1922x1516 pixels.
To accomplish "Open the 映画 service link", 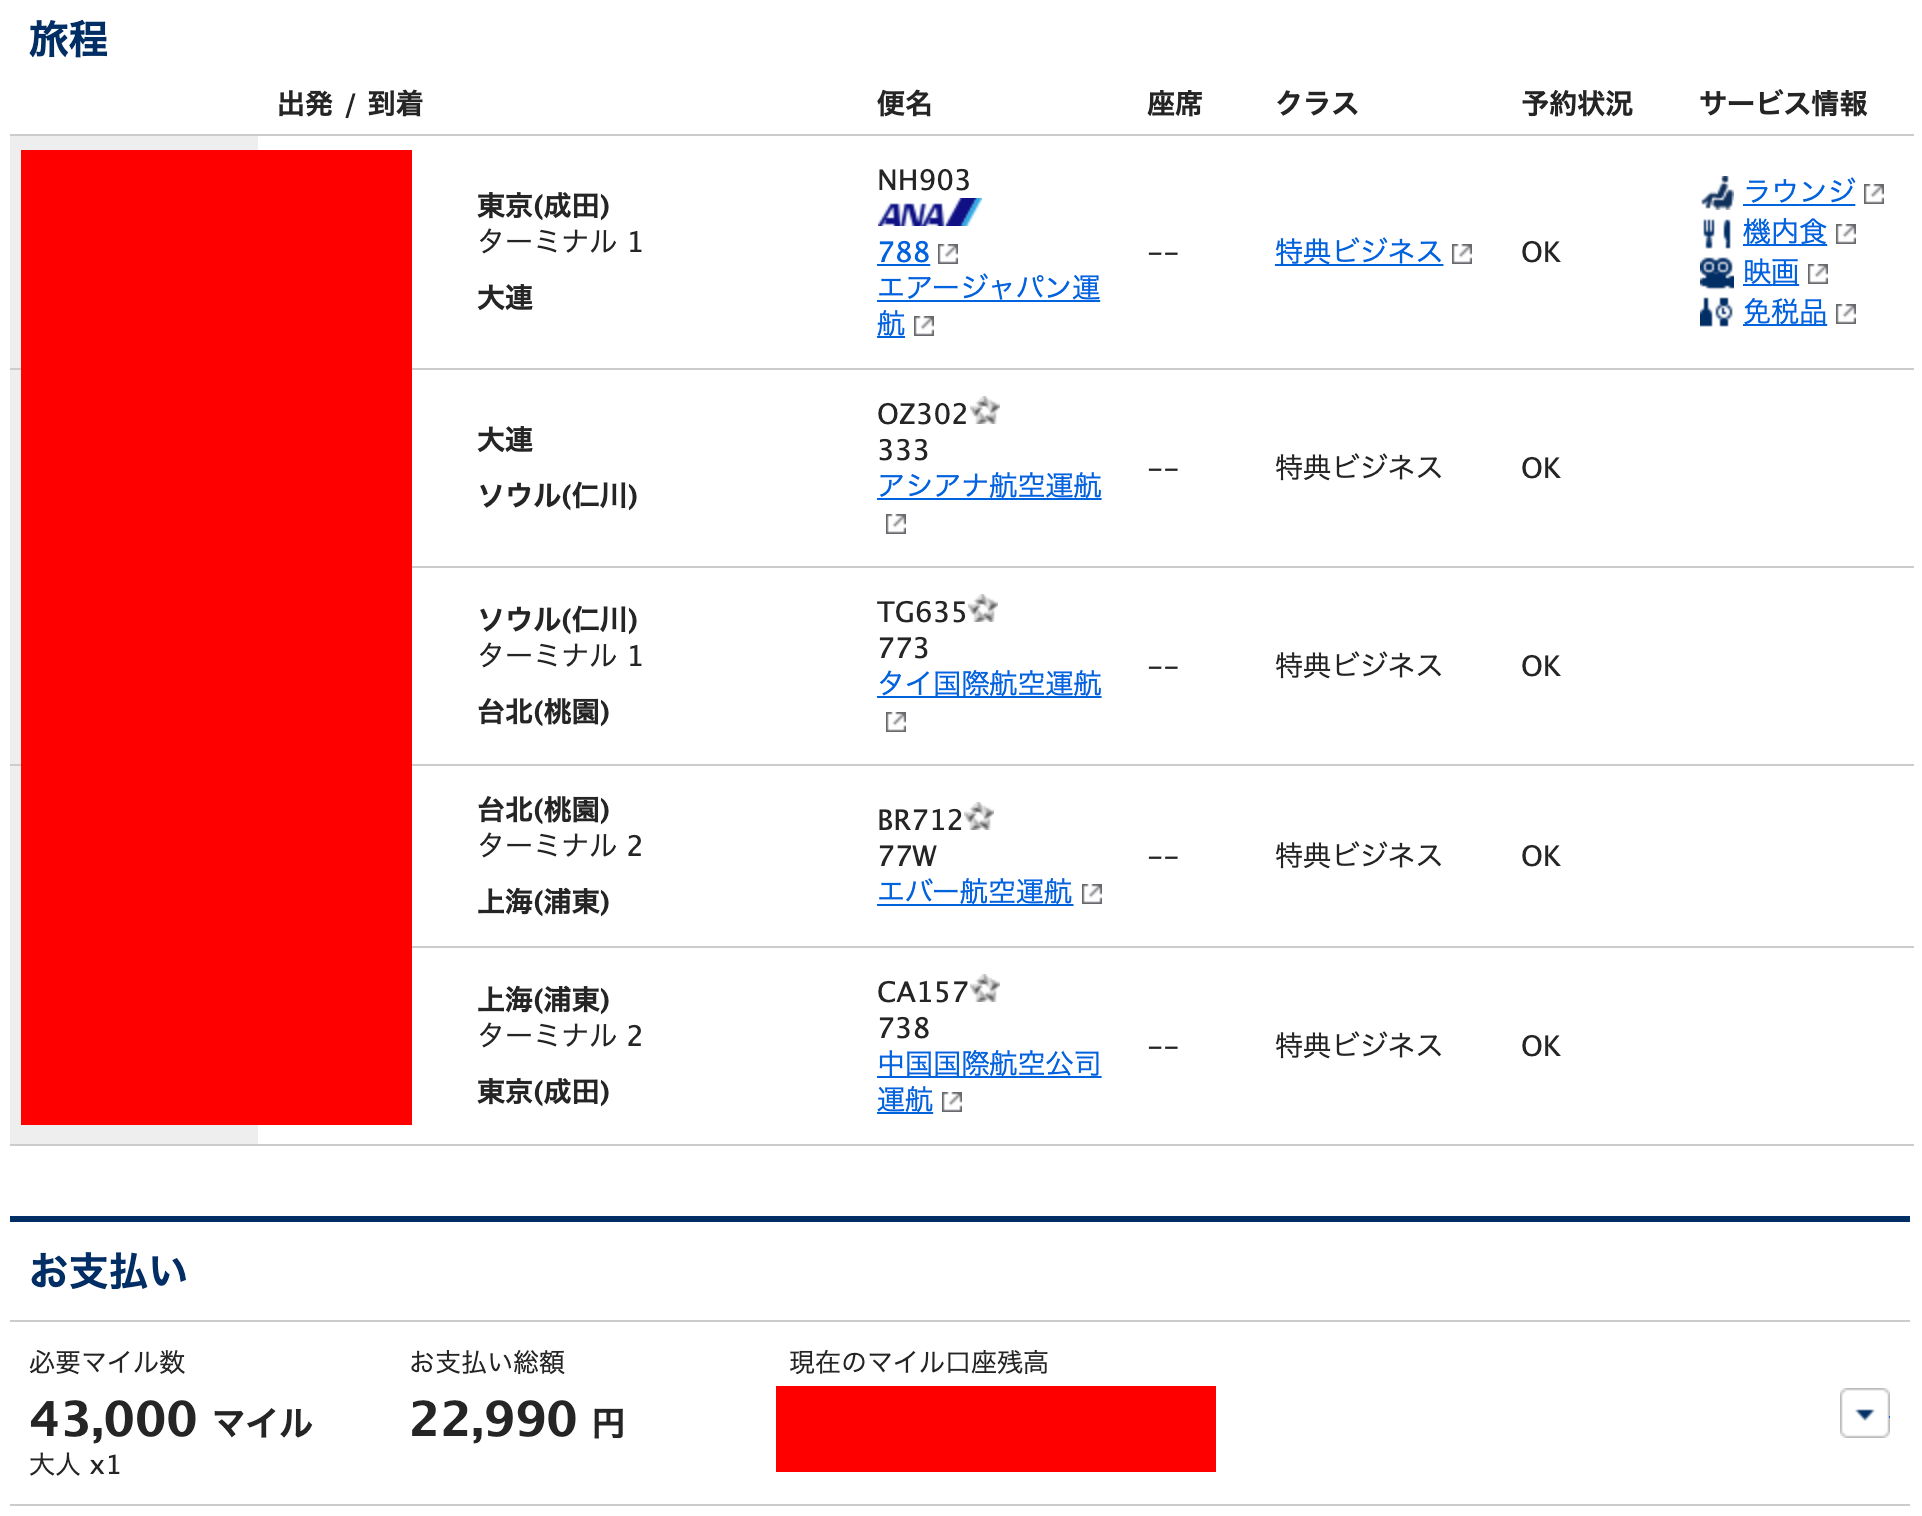I will click(1770, 272).
